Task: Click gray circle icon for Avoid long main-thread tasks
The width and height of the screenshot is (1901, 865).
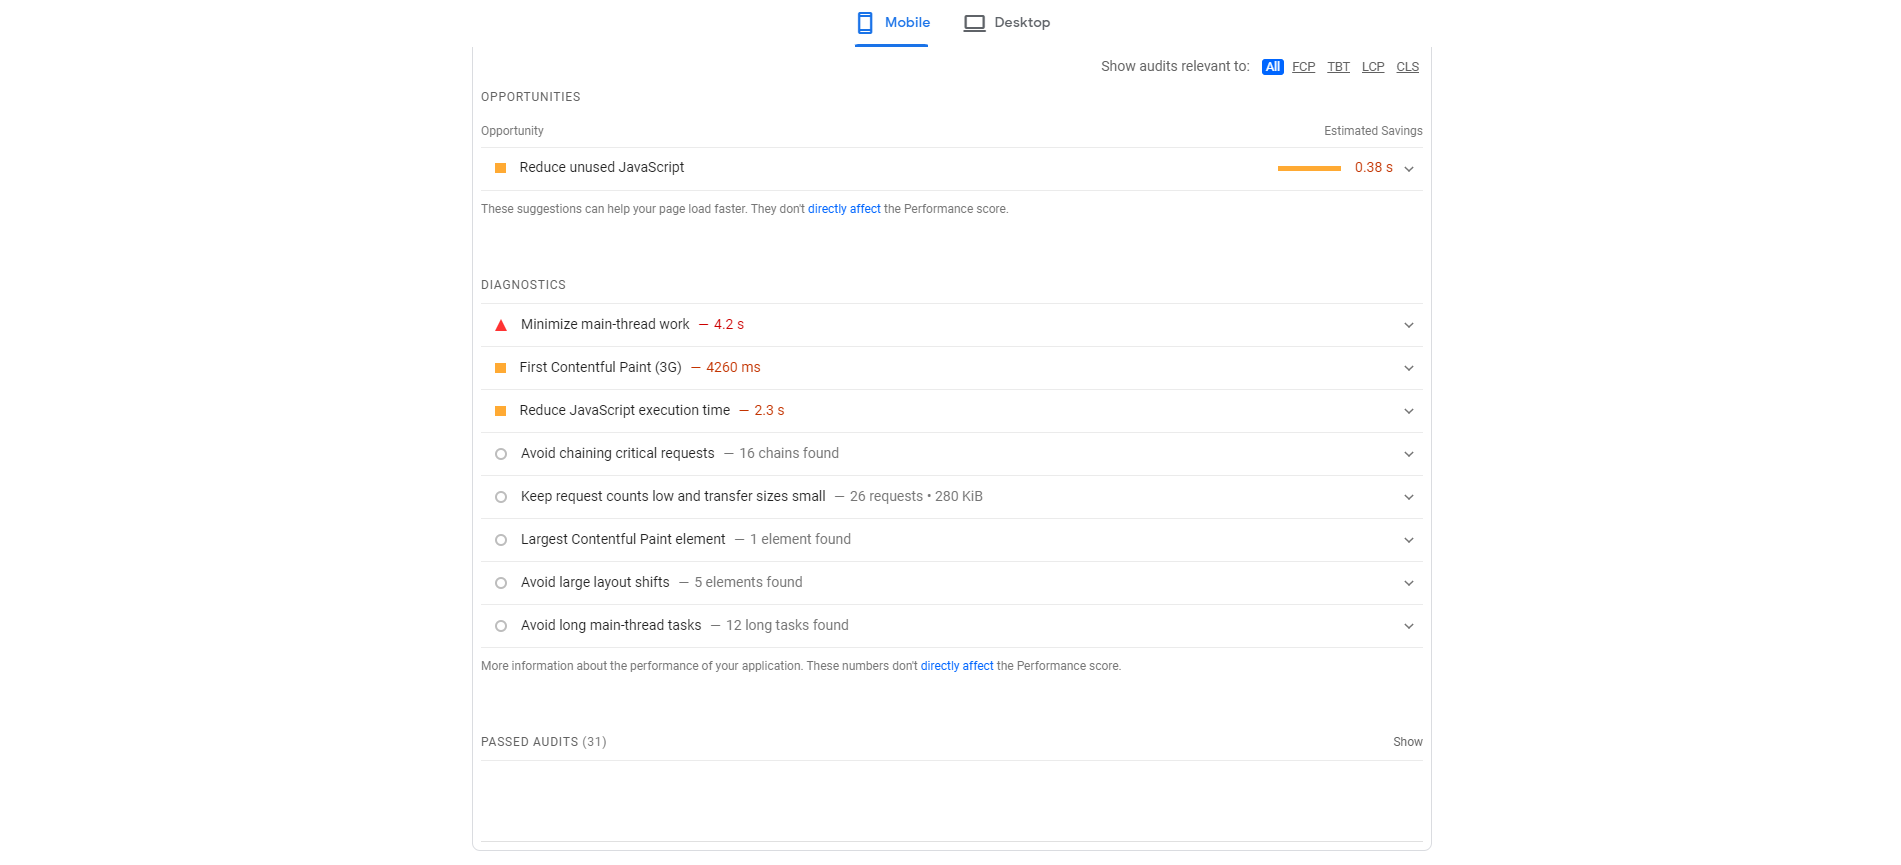Action: pos(501,626)
